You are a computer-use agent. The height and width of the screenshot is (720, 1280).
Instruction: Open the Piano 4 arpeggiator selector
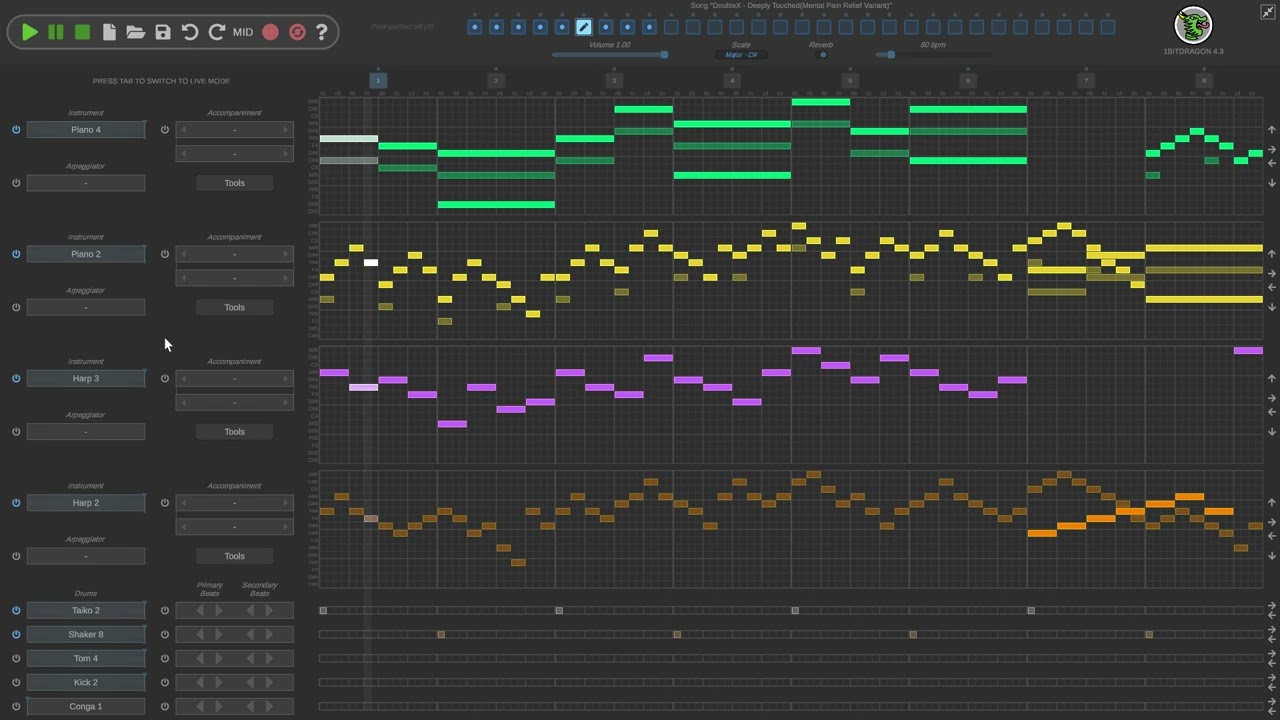coord(86,183)
